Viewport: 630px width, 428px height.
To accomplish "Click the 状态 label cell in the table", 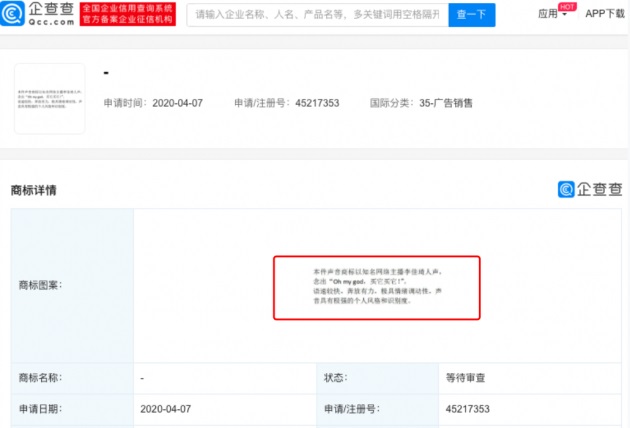I will (x=335, y=378).
